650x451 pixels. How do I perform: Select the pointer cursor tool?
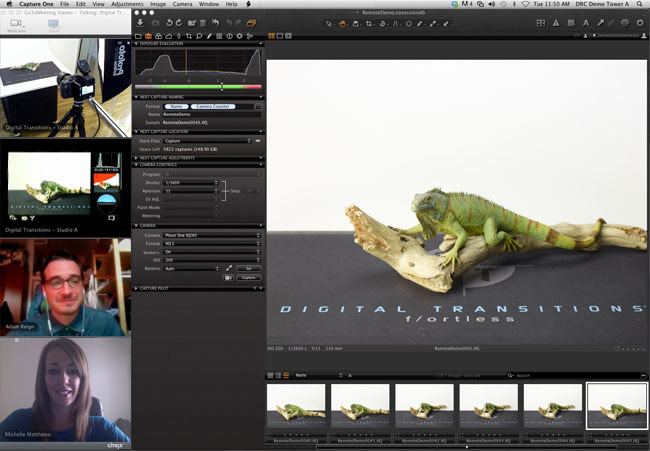[x=329, y=24]
